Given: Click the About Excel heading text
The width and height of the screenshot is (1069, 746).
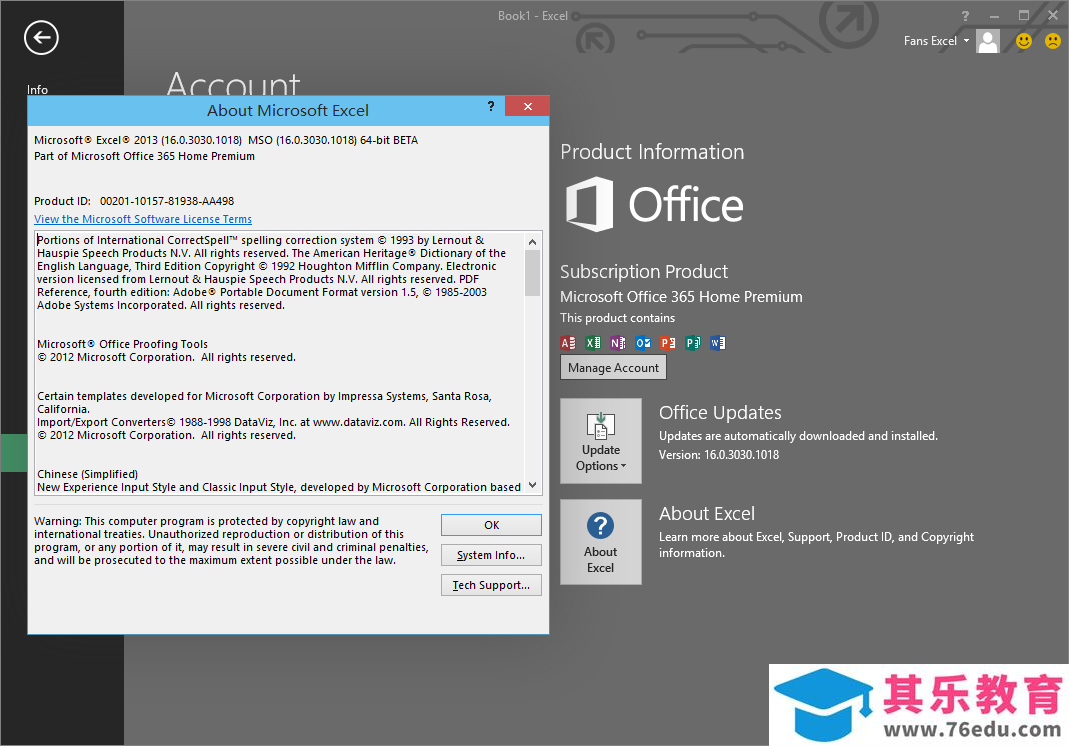Looking at the screenshot, I should coord(707,513).
